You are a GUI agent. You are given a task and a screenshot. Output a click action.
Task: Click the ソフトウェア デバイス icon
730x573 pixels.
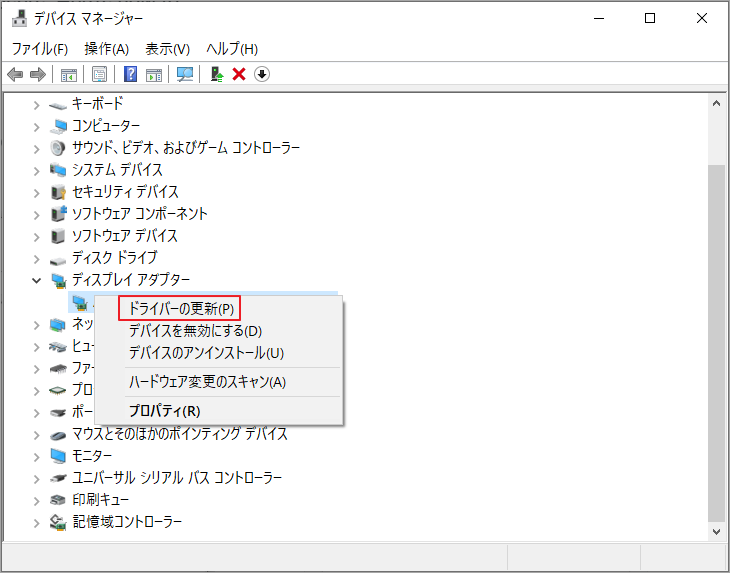point(58,236)
